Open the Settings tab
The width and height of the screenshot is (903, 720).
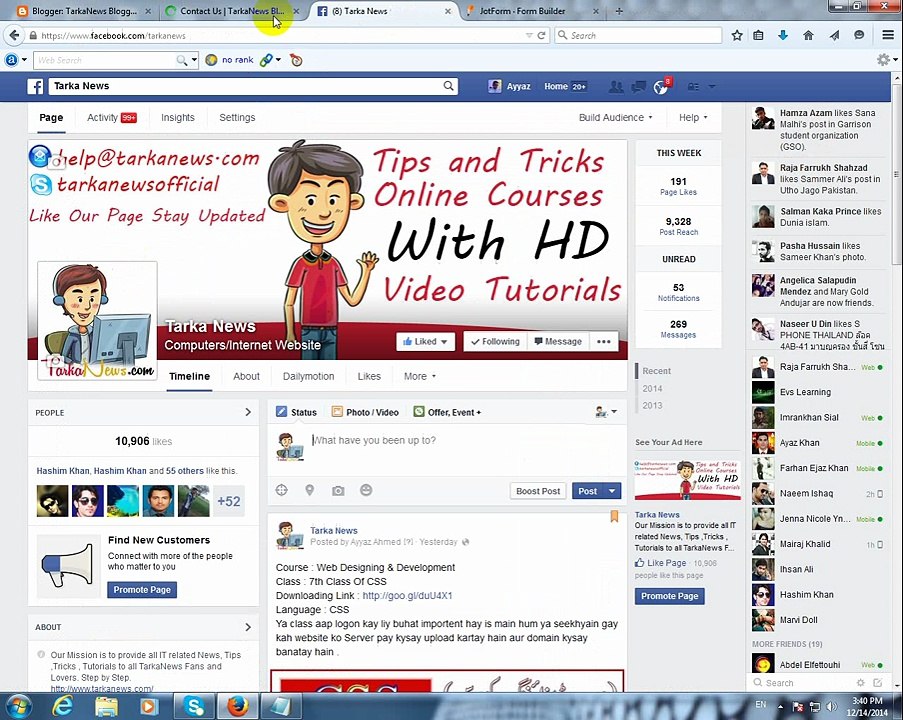click(237, 118)
